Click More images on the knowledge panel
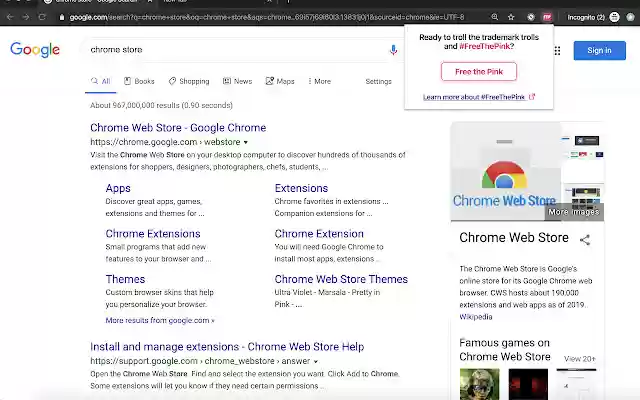This screenshot has width=640, height=400. pos(573,212)
